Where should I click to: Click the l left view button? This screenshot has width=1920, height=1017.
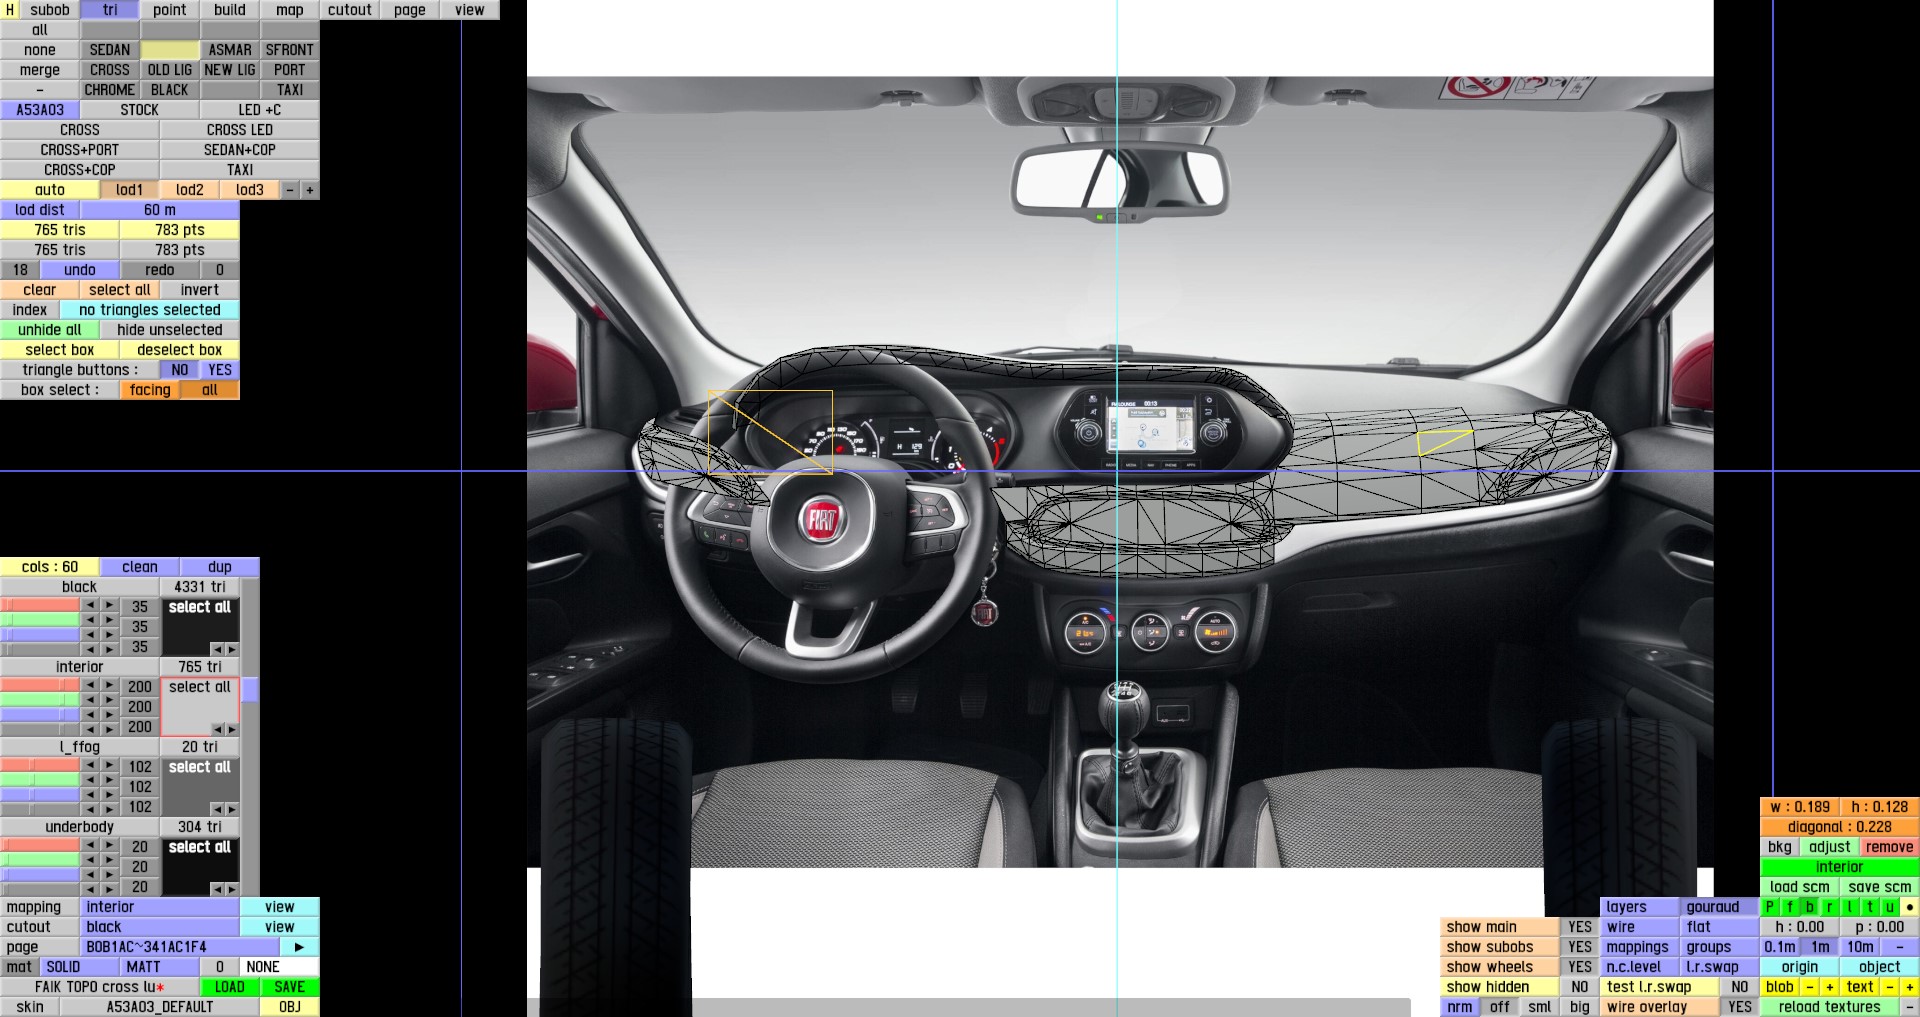(x=1850, y=907)
